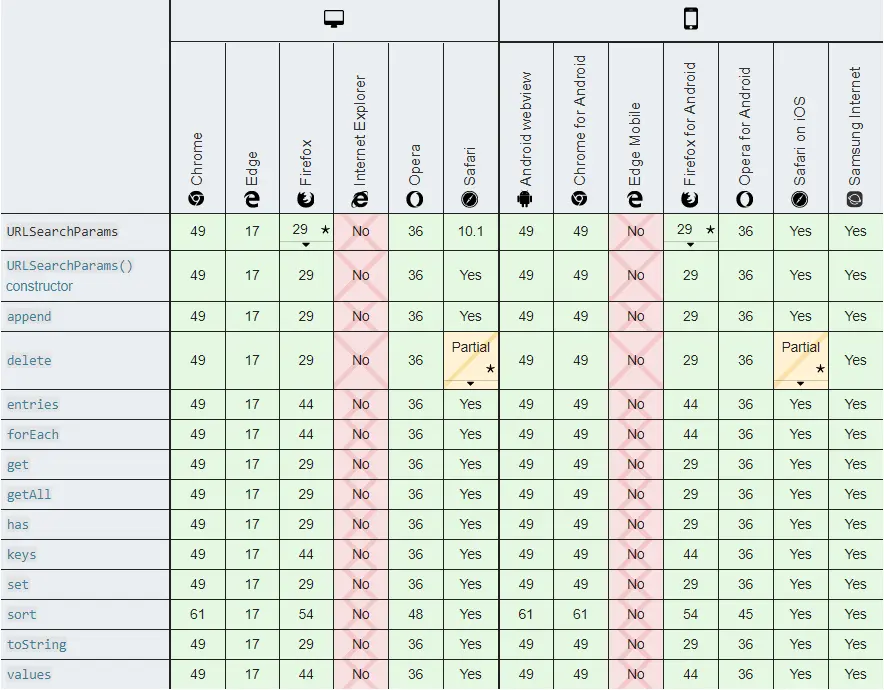Expand Safari on iOS Partial delete notes
The image size is (884, 690).
click(x=800, y=384)
